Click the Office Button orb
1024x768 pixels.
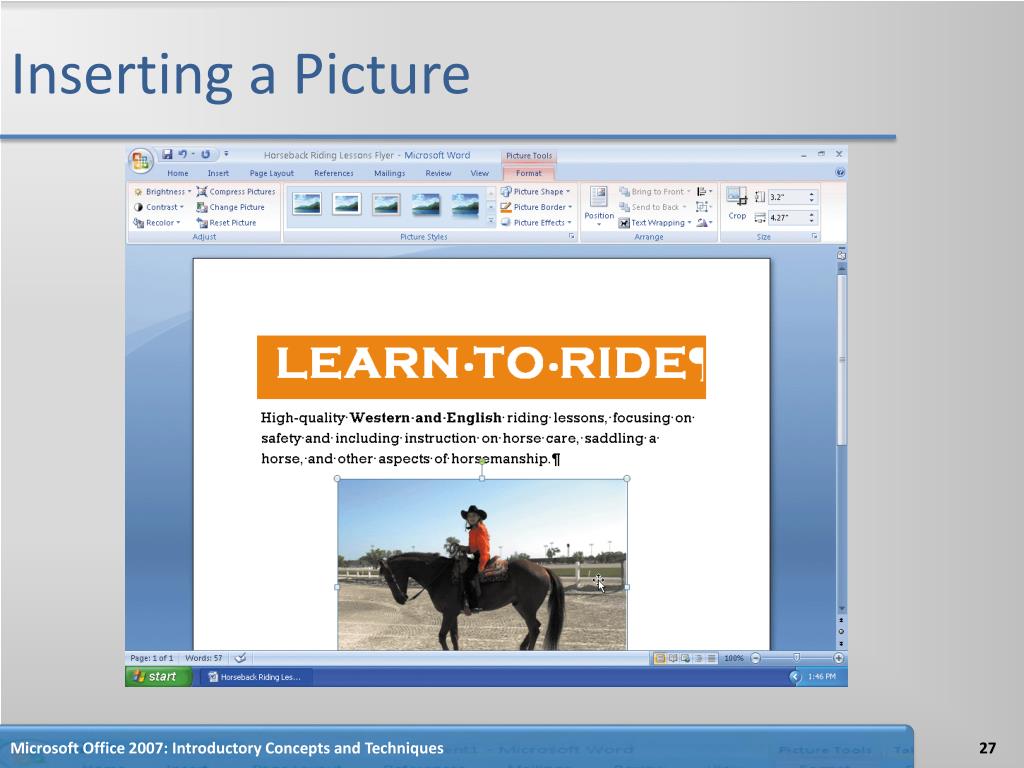pyautogui.click(x=140, y=161)
